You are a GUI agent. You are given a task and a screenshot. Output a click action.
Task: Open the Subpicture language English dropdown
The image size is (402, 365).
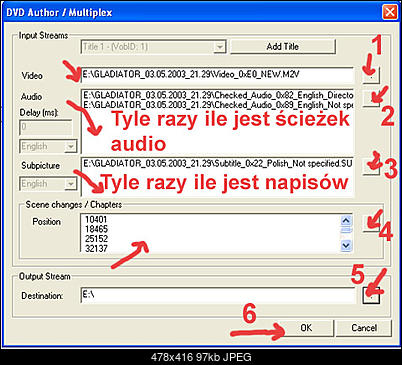click(x=48, y=184)
